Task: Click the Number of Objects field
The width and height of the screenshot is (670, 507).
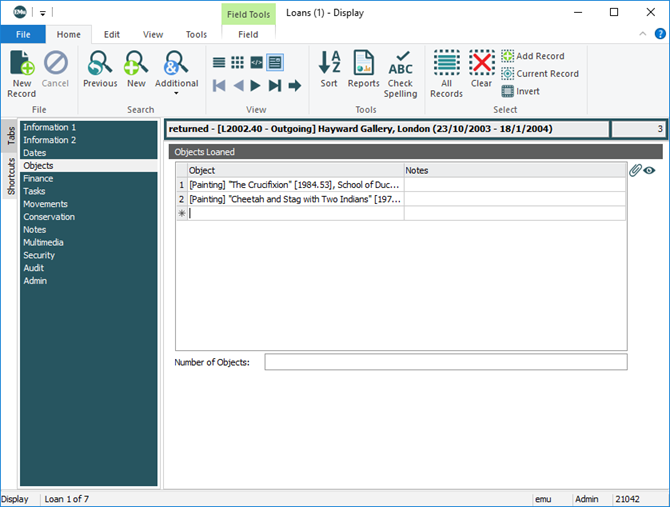Action: pos(445,362)
